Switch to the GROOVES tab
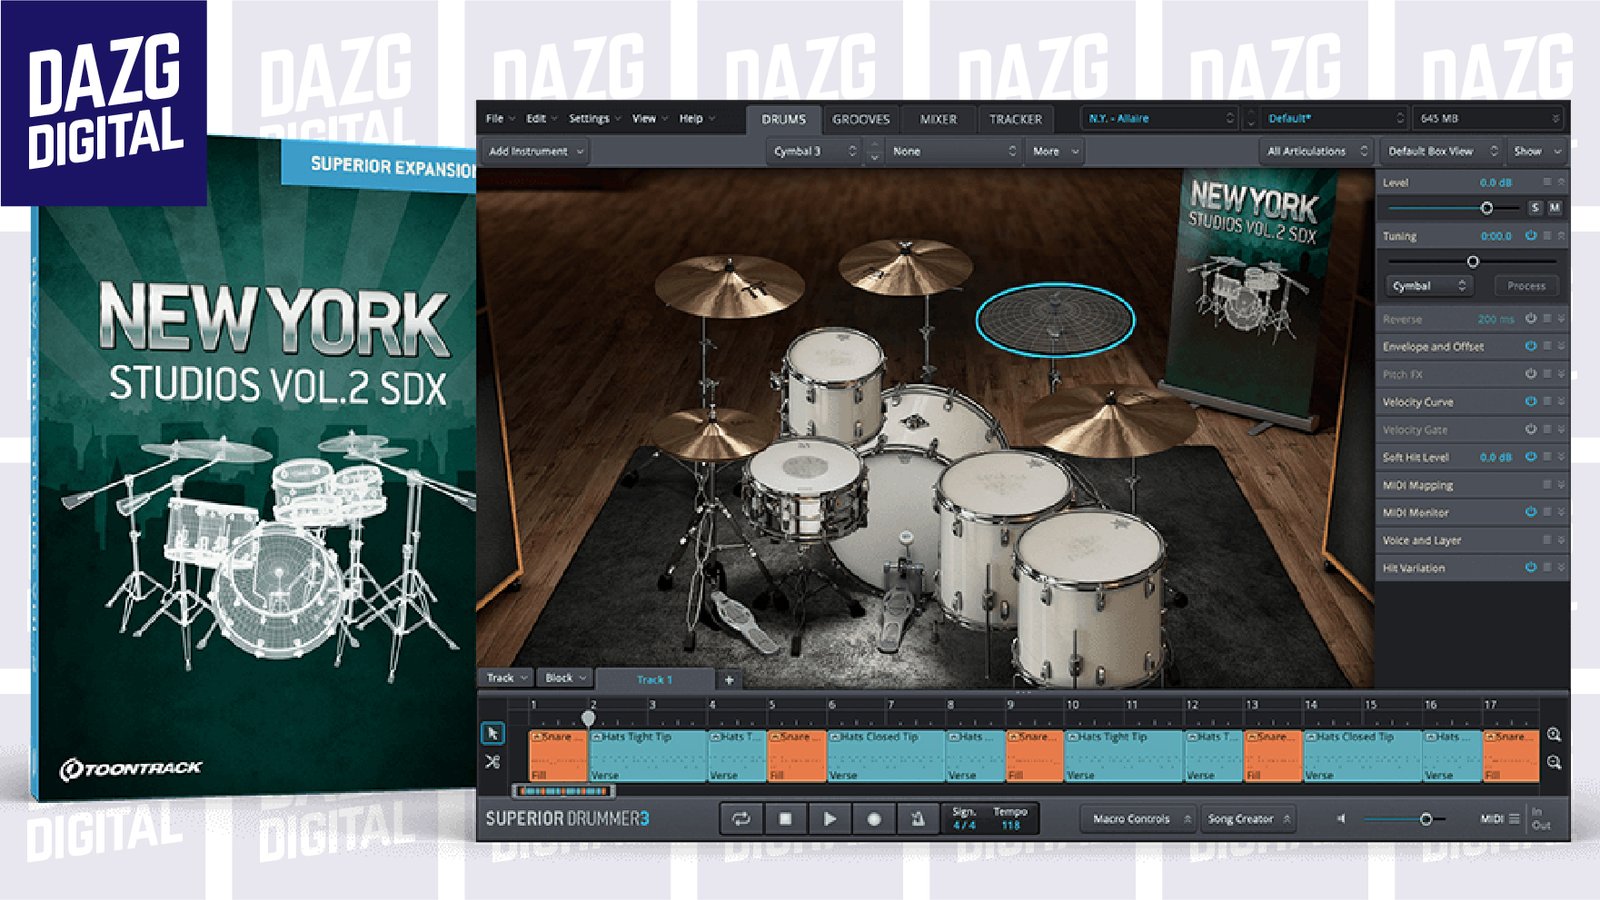The image size is (1600, 900). click(x=861, y=119)
